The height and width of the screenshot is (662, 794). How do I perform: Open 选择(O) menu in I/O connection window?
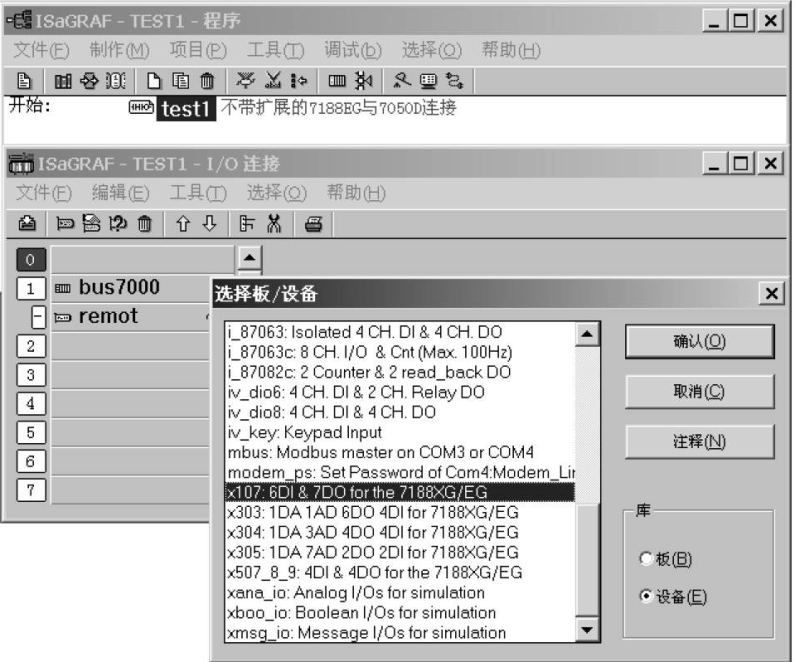tap(276, 192)
